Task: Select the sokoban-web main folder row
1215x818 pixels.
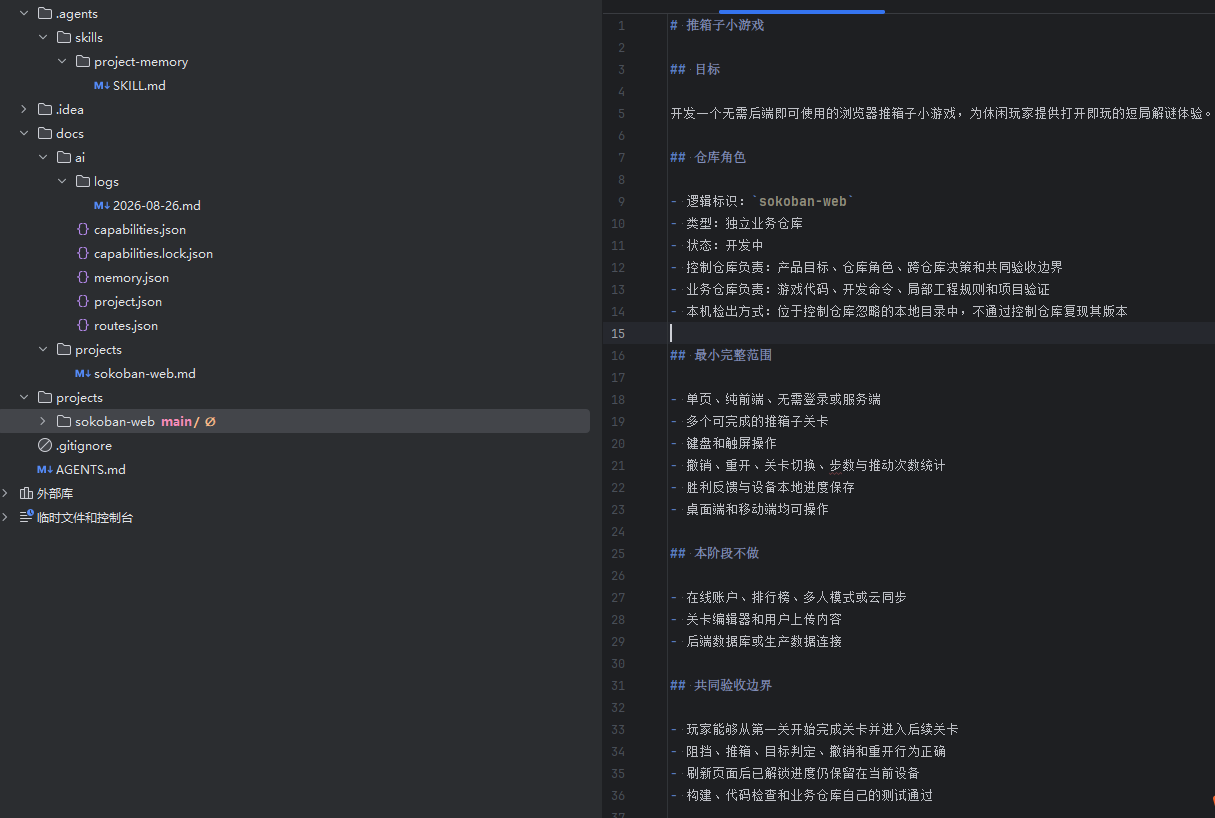Action: (295, 421)
